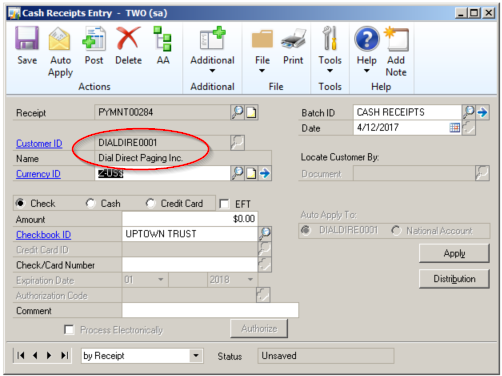Open Checkbook ID lookup magnifier
The image size is (502, 376).
click(x=265, y=233)
